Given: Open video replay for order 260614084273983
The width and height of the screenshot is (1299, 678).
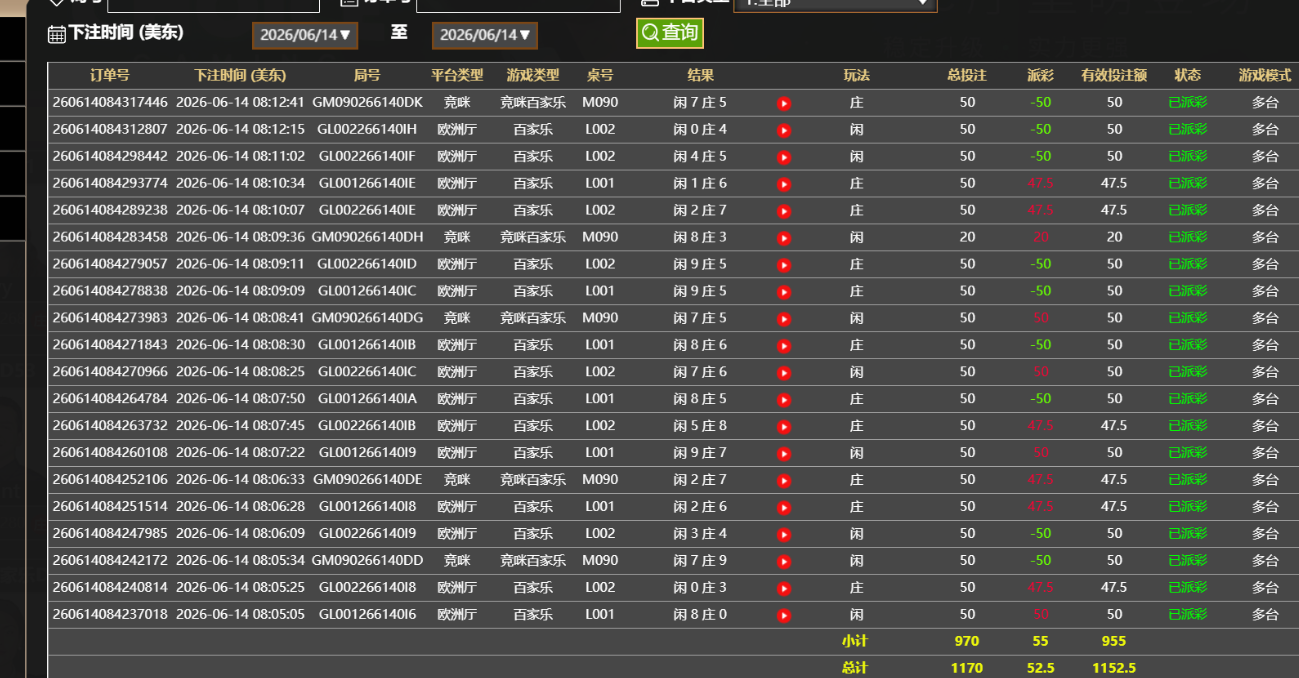Looking at the screenshot, I should (x=784, y=319).
